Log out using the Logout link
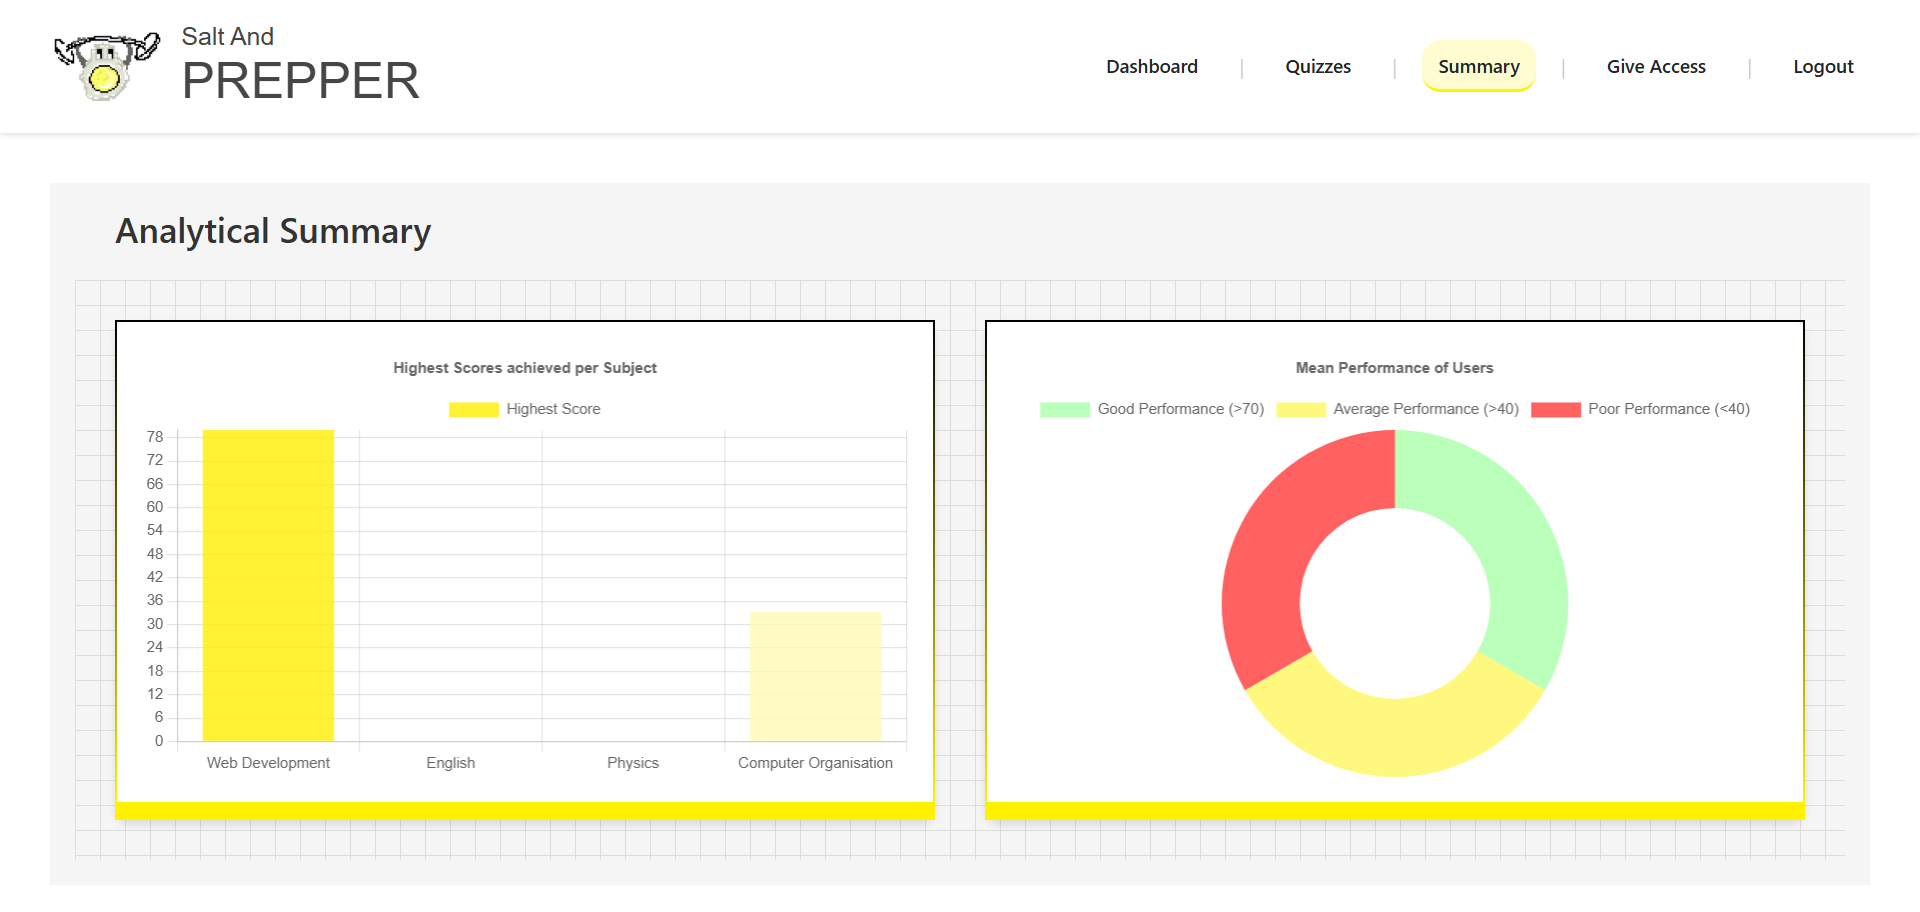Viewport: 1920px width, 912px height. [1822, 67]
